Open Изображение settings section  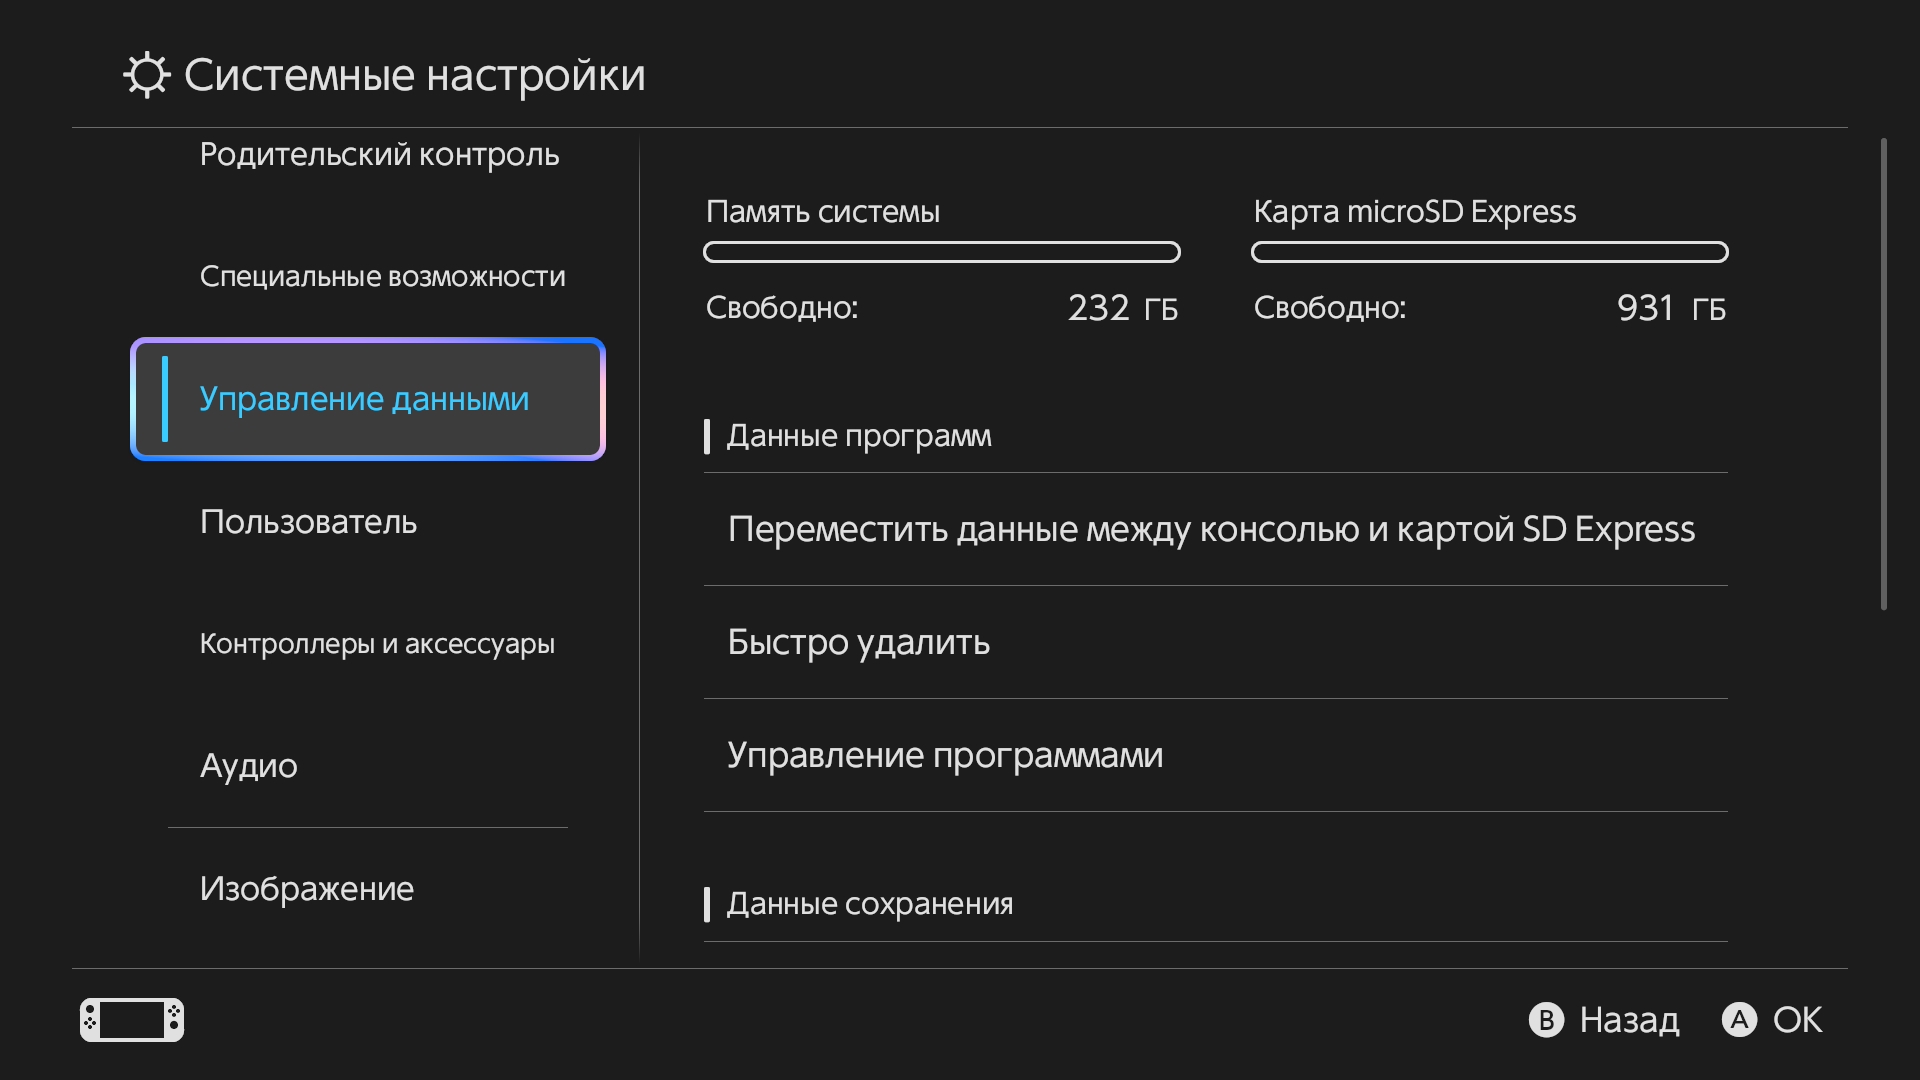coord(306,889)
